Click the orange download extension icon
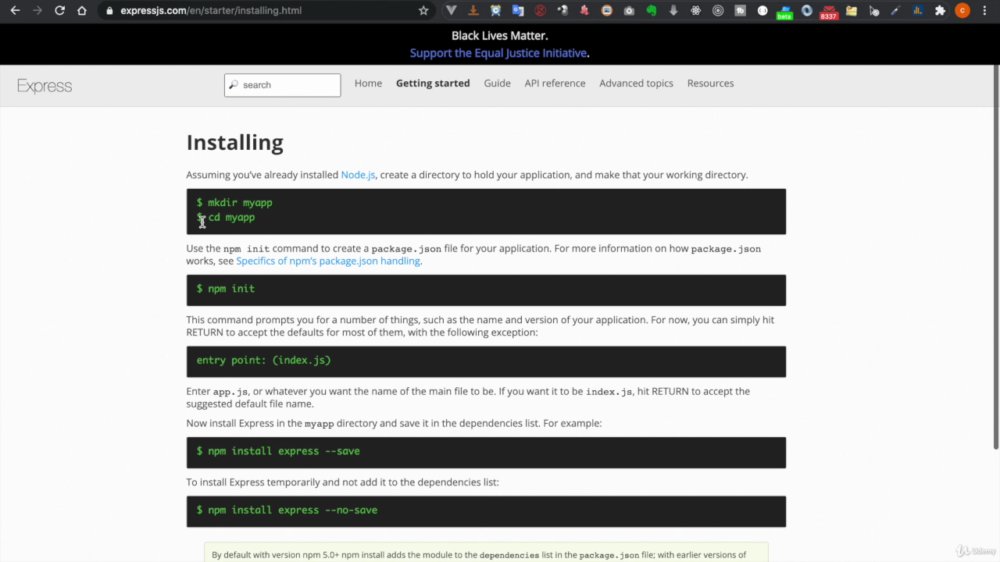 pyautogui.click(x=473, y=10)
